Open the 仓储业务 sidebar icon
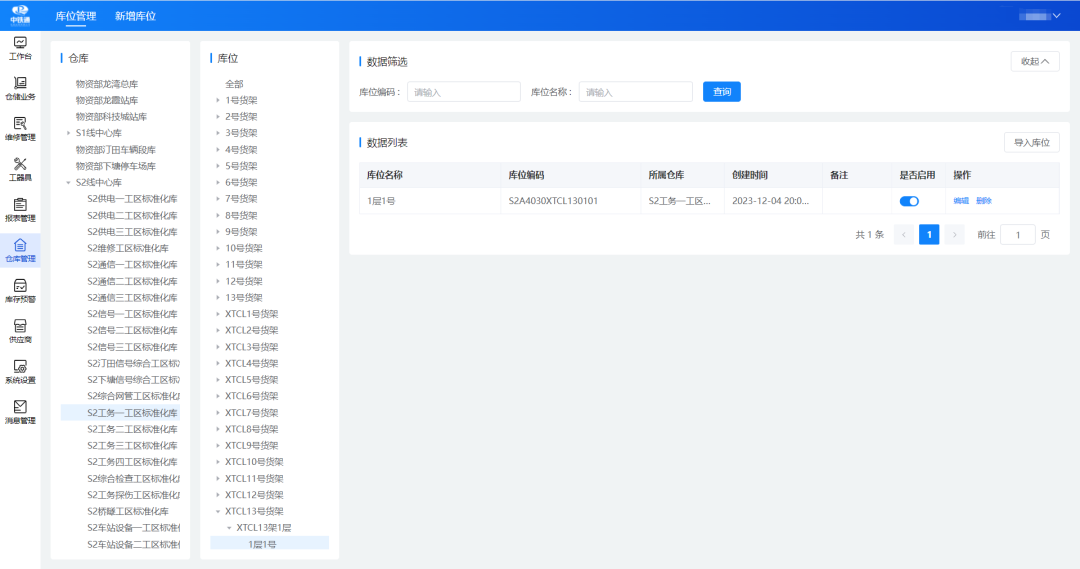1080x569 pixels. pos(20,89)
